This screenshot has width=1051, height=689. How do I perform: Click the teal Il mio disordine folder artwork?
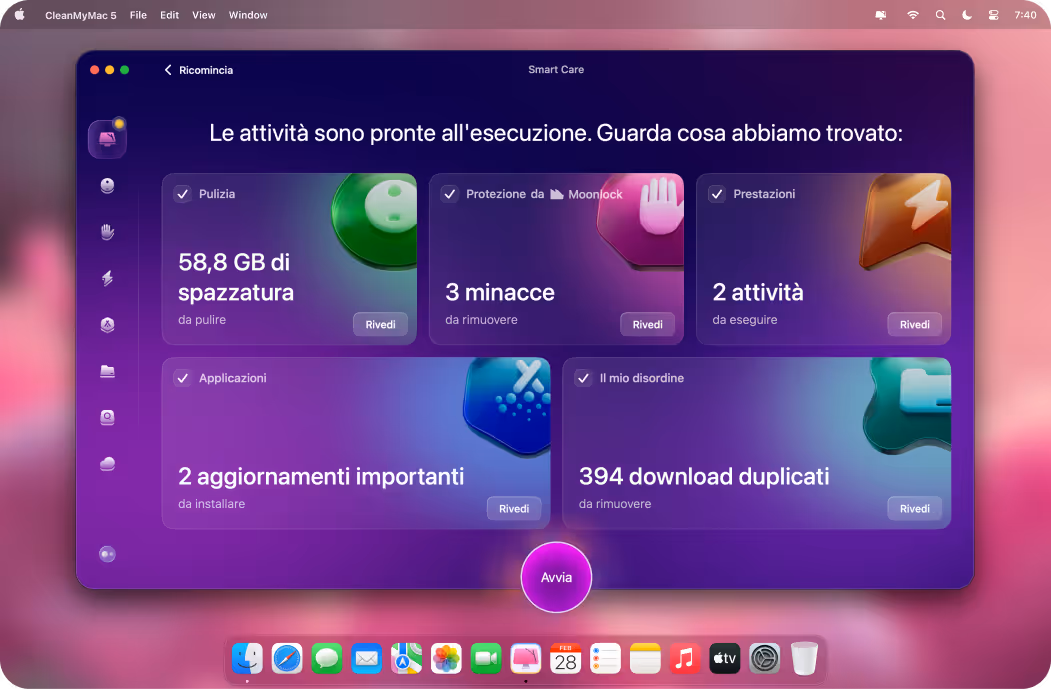[x=908, y=405]
